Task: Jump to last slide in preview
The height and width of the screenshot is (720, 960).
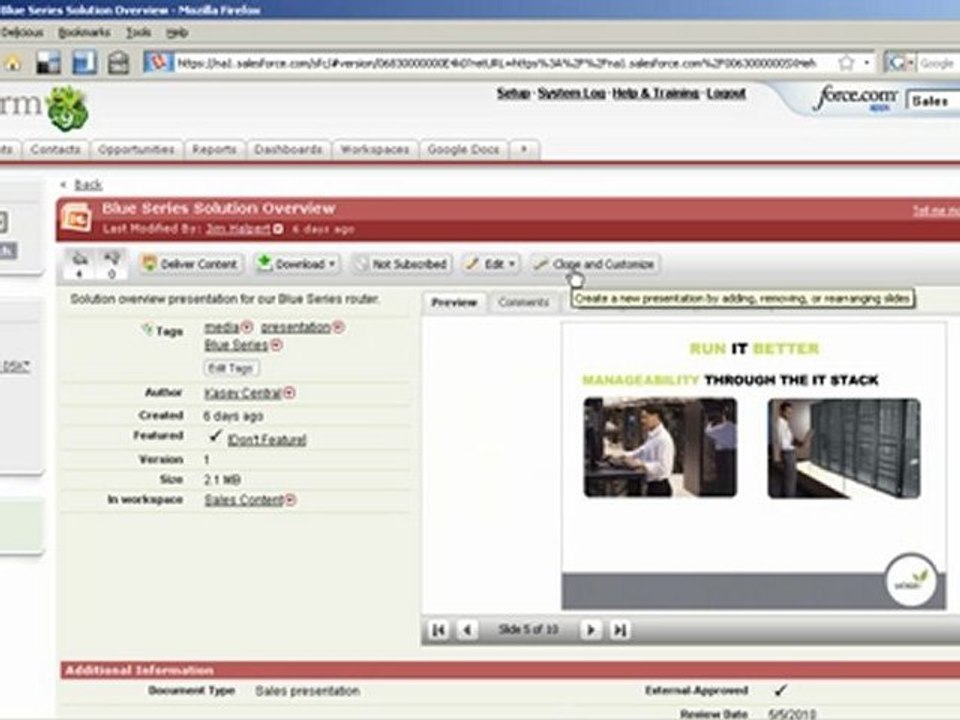Action: (x=620, y=629)
